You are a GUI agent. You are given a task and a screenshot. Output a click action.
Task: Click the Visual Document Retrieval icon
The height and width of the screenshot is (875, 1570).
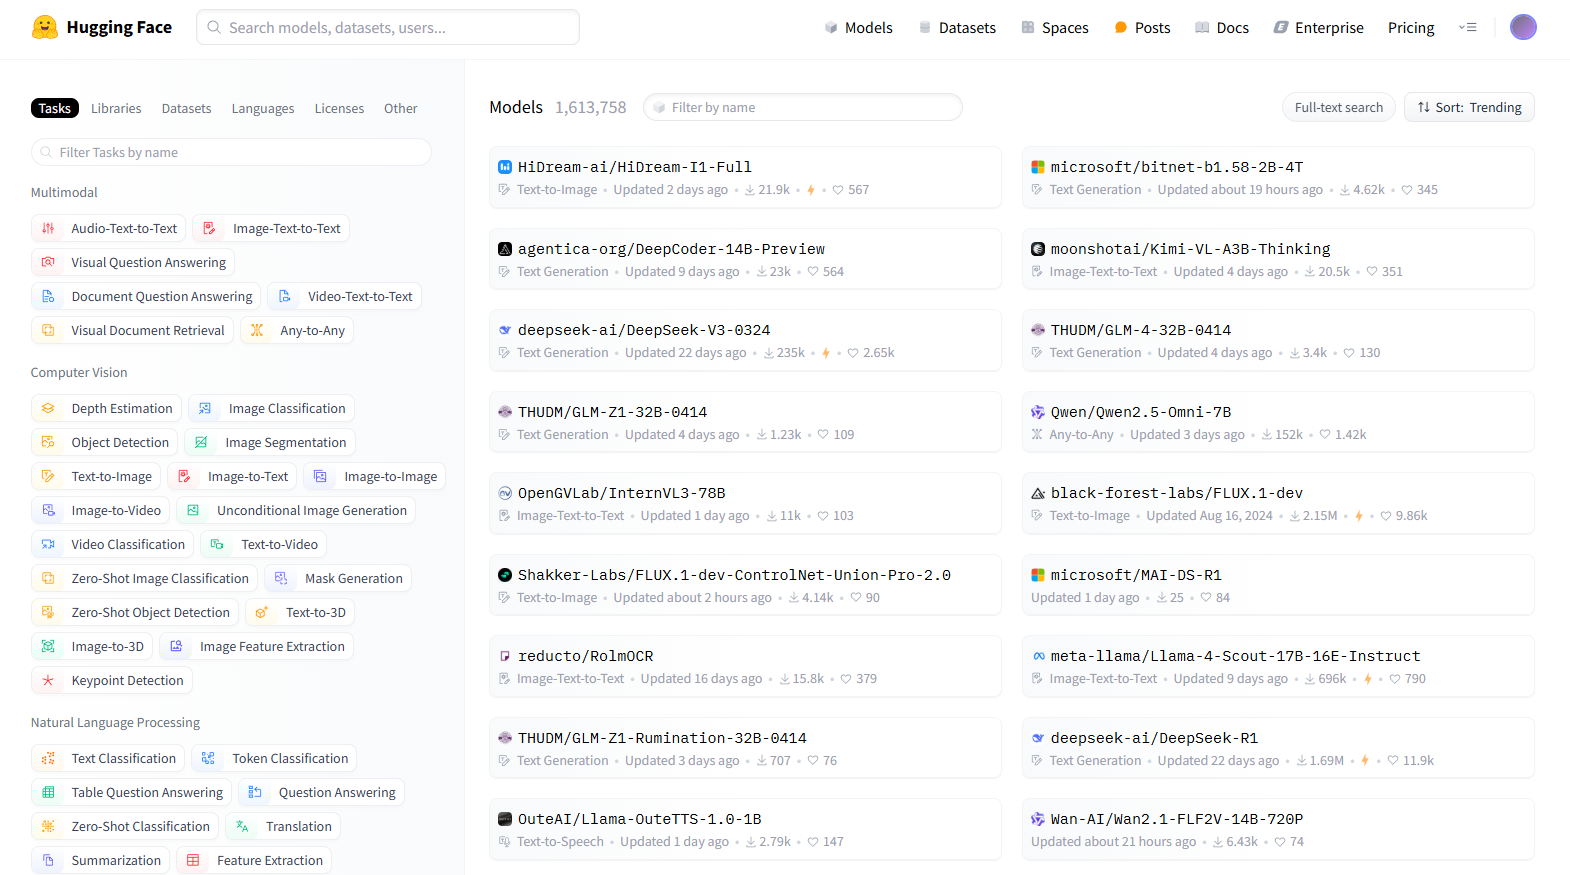pos(48,330)
